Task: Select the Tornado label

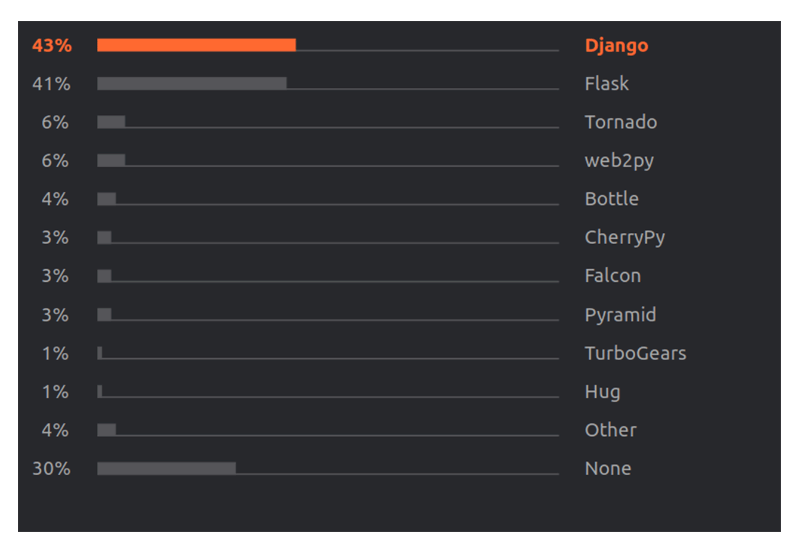Action: pyautogui.click(x=620, y=122)
